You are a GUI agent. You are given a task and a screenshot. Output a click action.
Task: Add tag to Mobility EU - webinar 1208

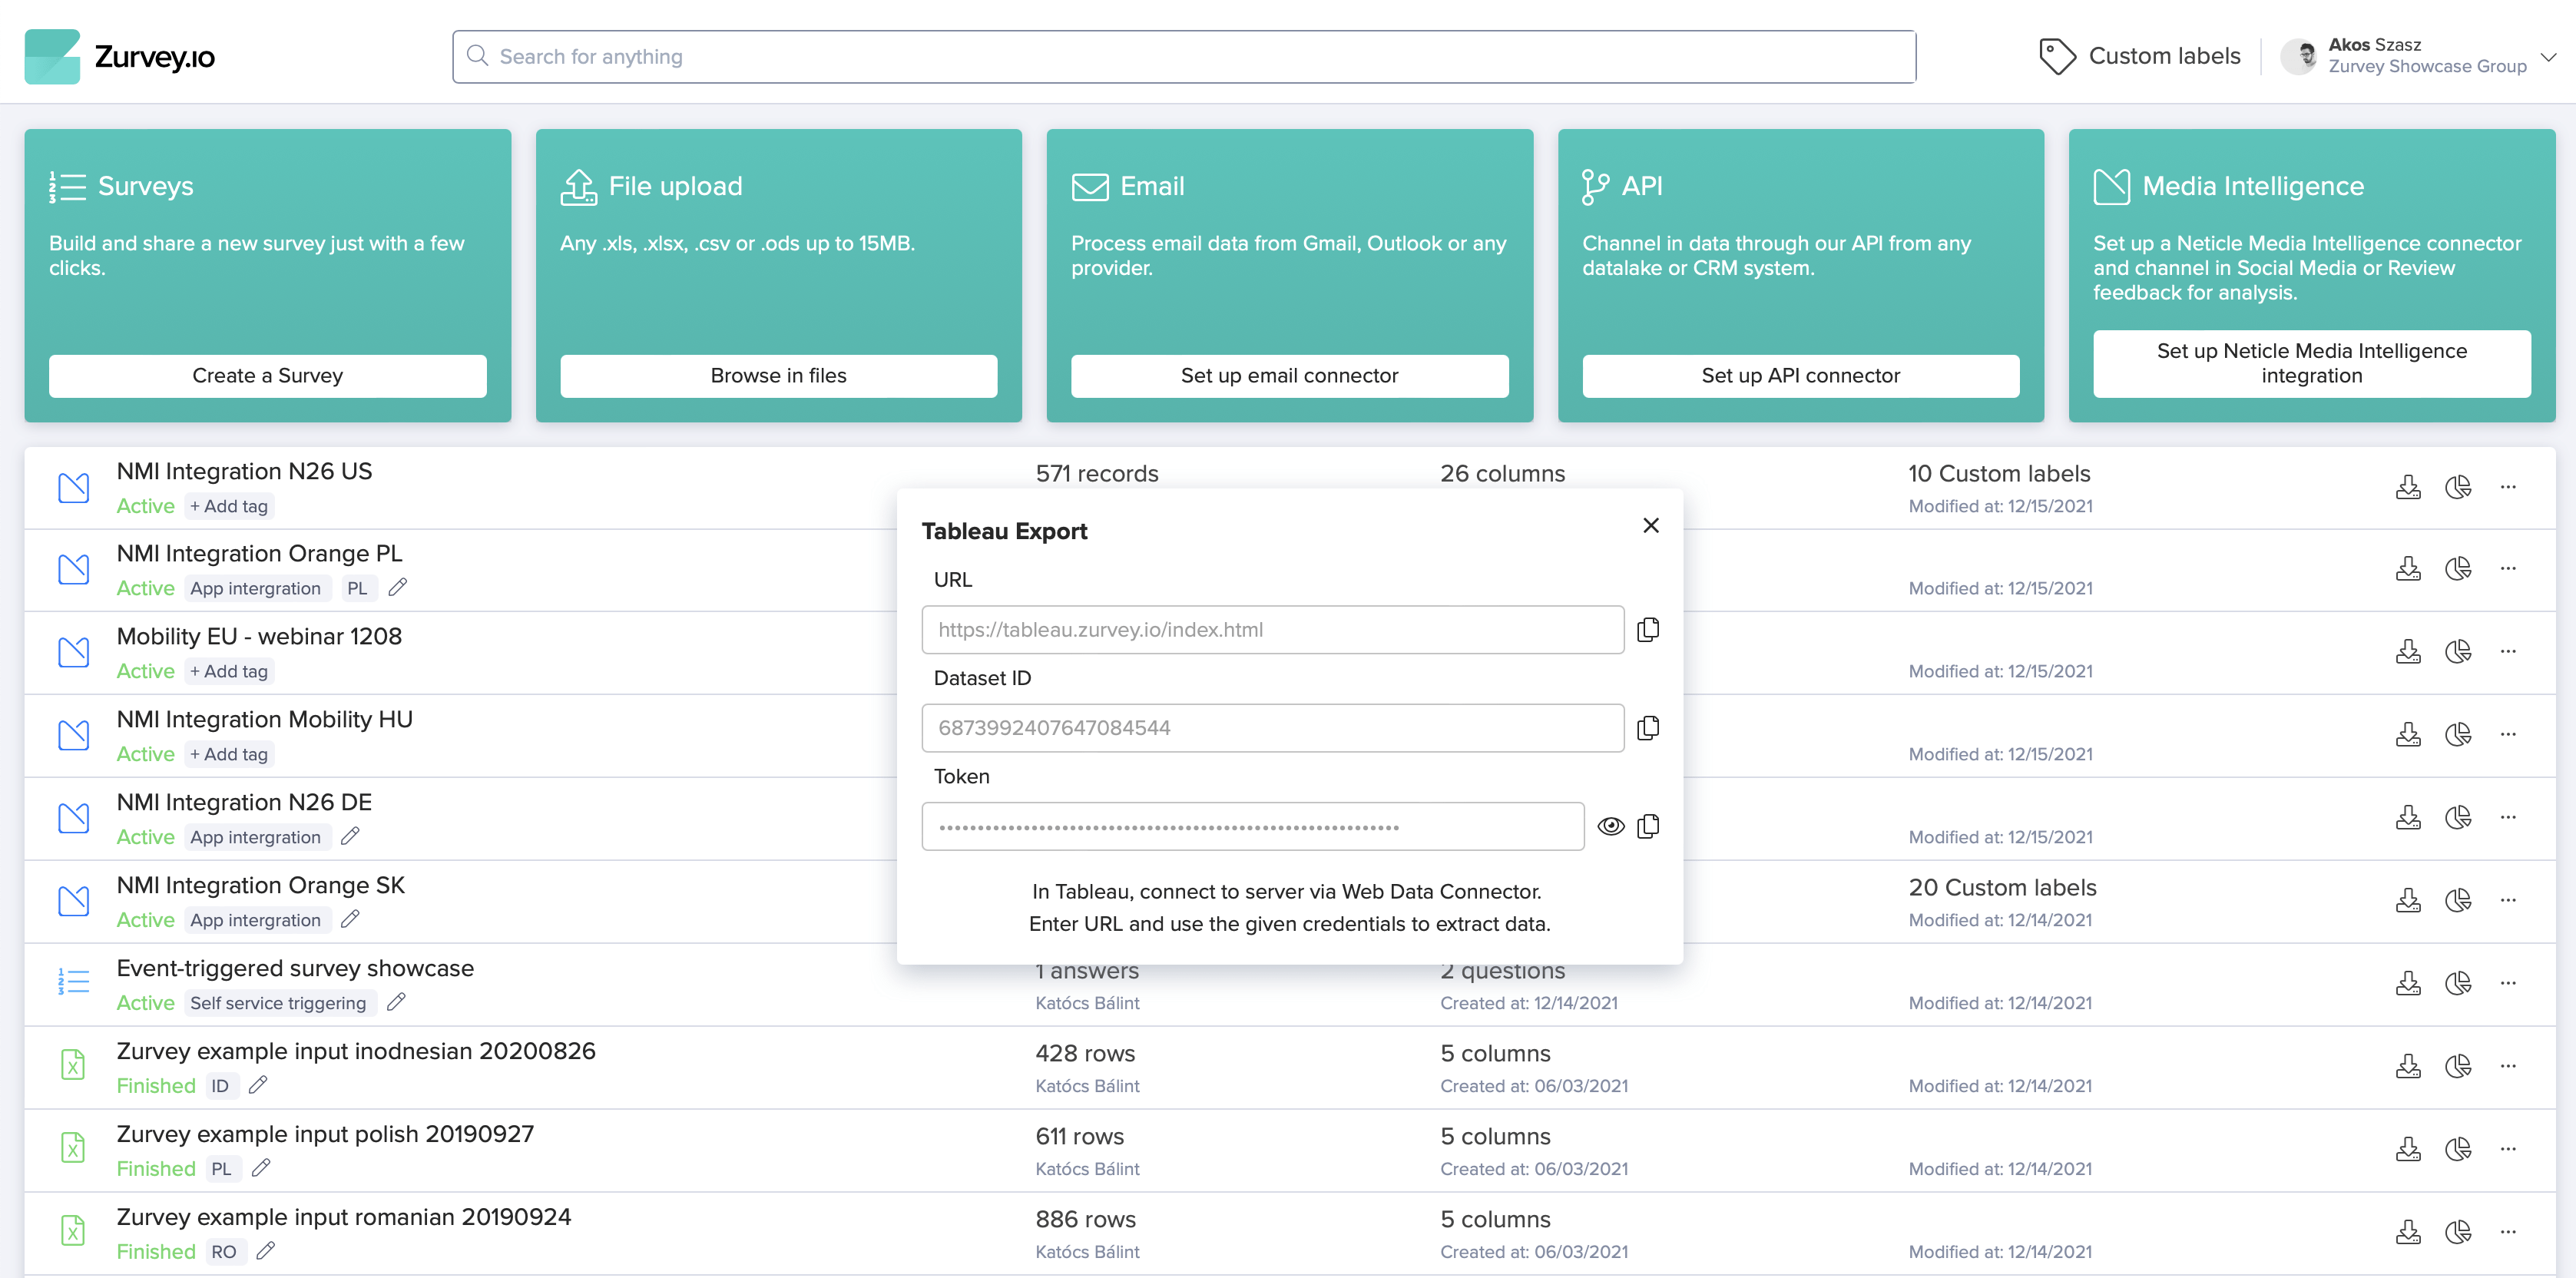(x=229, y=671)
